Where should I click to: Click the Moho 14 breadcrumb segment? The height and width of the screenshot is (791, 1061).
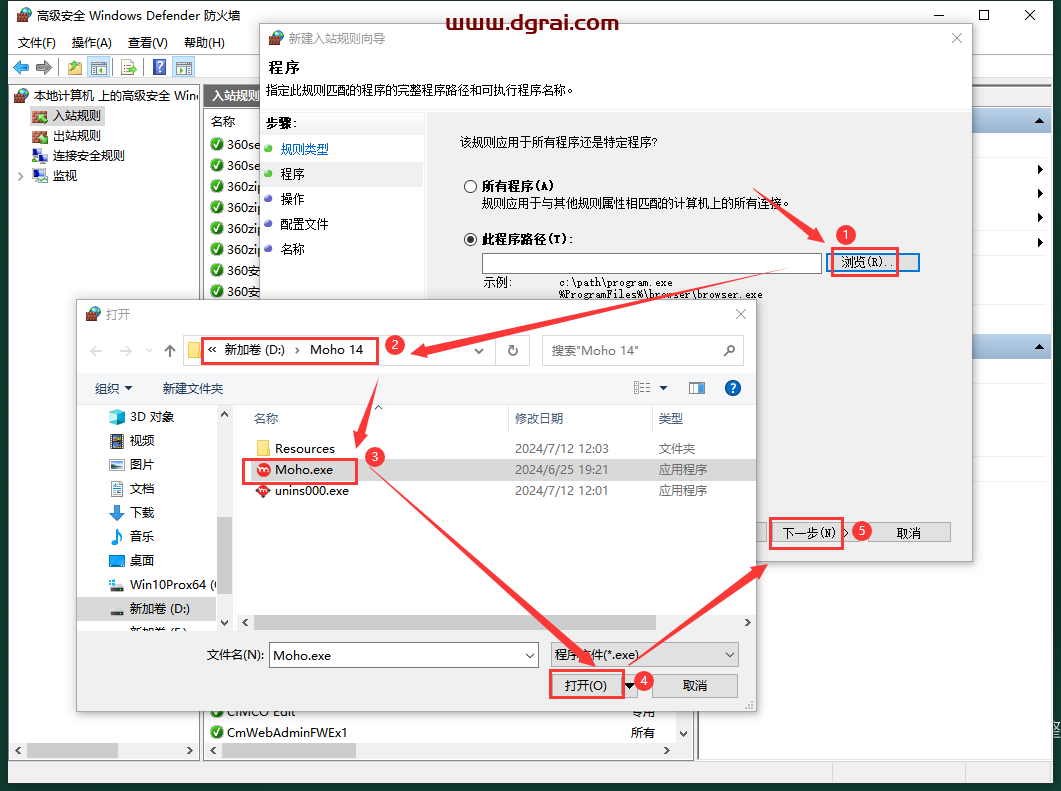tap(336, 350)
